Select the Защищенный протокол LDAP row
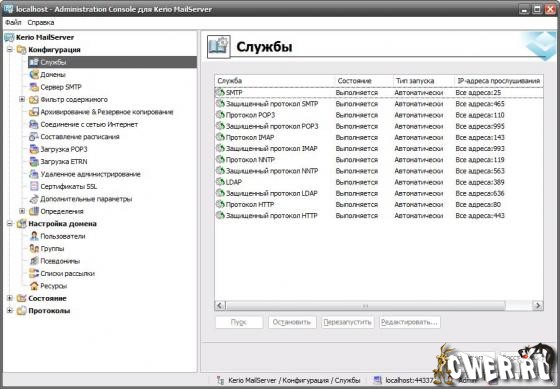Viewport: 560px width, 389px height. [379, 193]
